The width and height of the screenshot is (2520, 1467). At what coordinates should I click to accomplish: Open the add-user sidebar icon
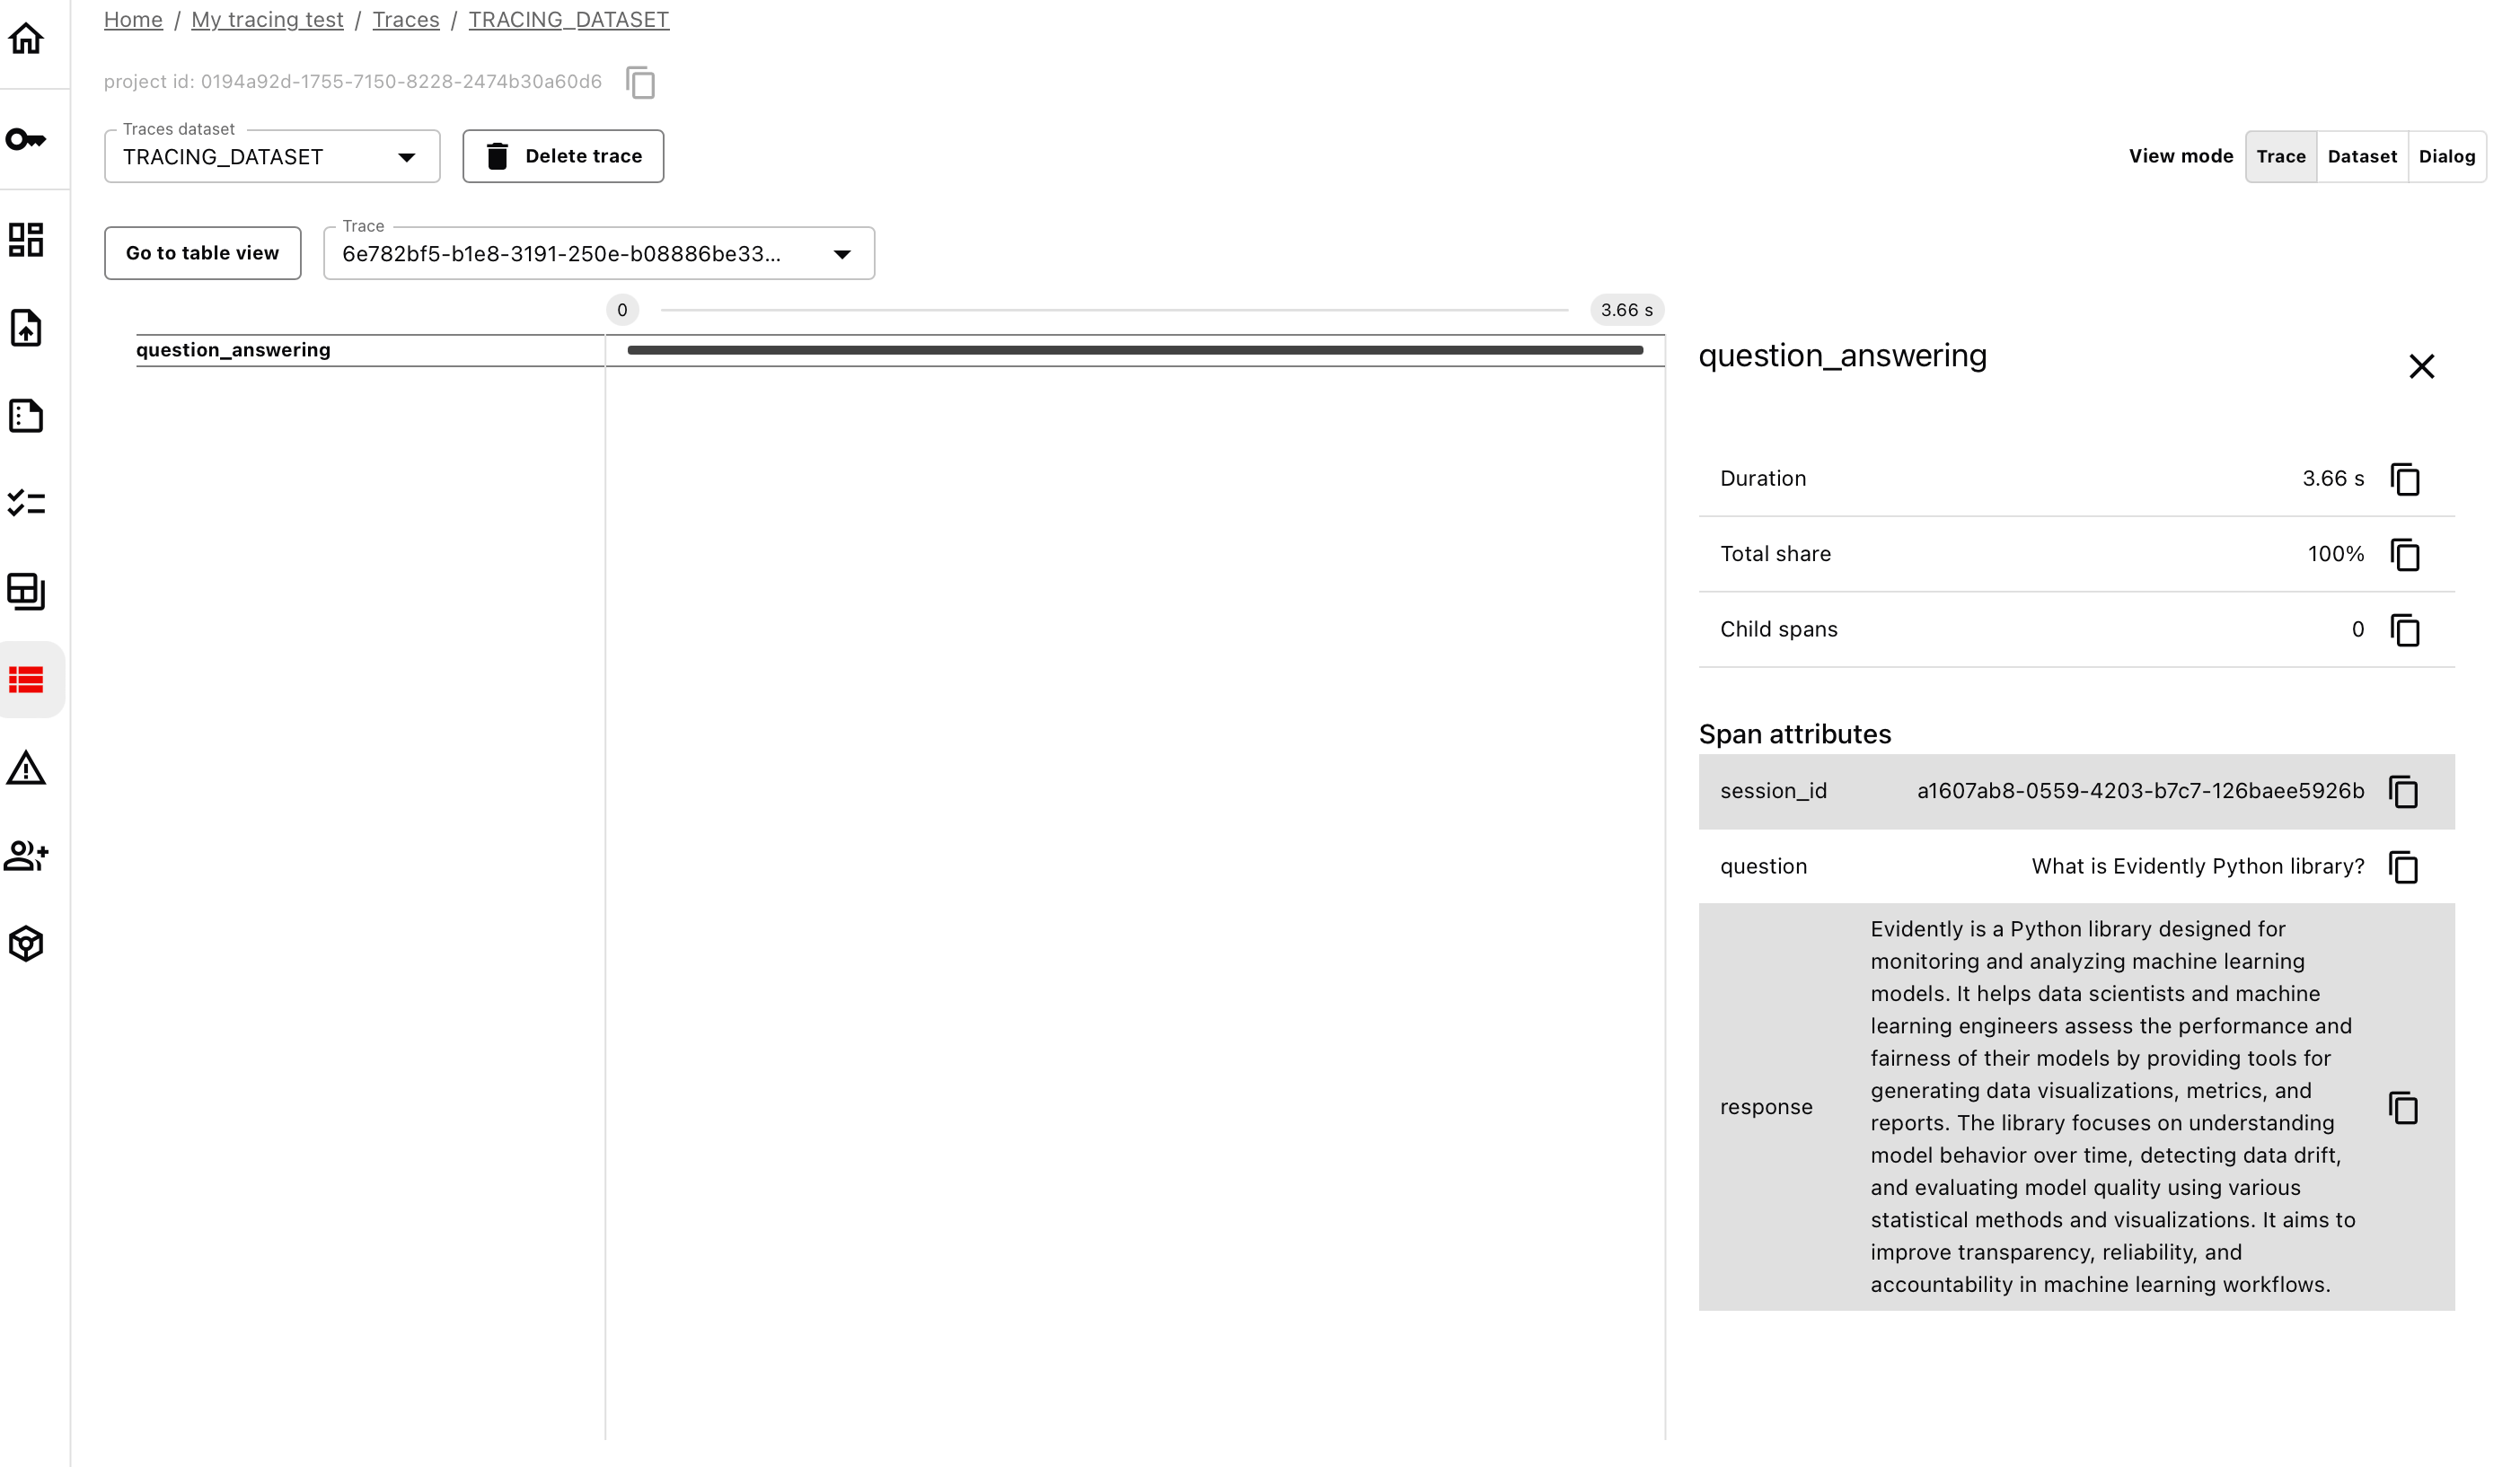(26, 856)
